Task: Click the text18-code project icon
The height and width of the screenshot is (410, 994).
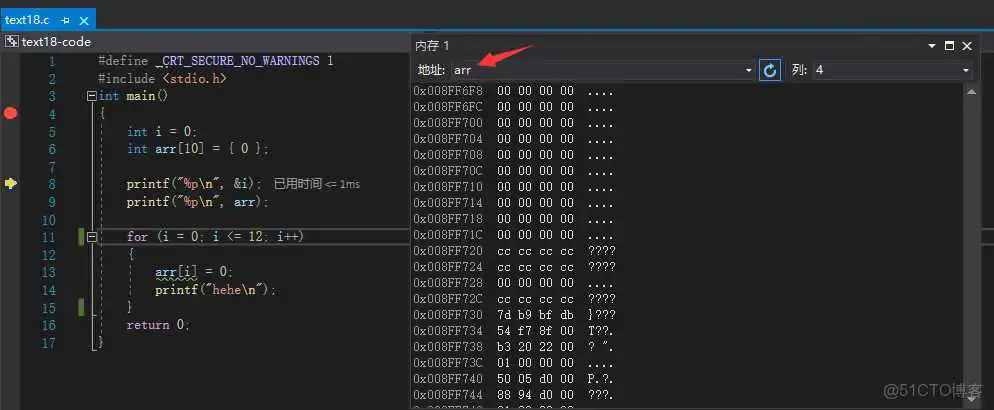Action: [11, 42]
